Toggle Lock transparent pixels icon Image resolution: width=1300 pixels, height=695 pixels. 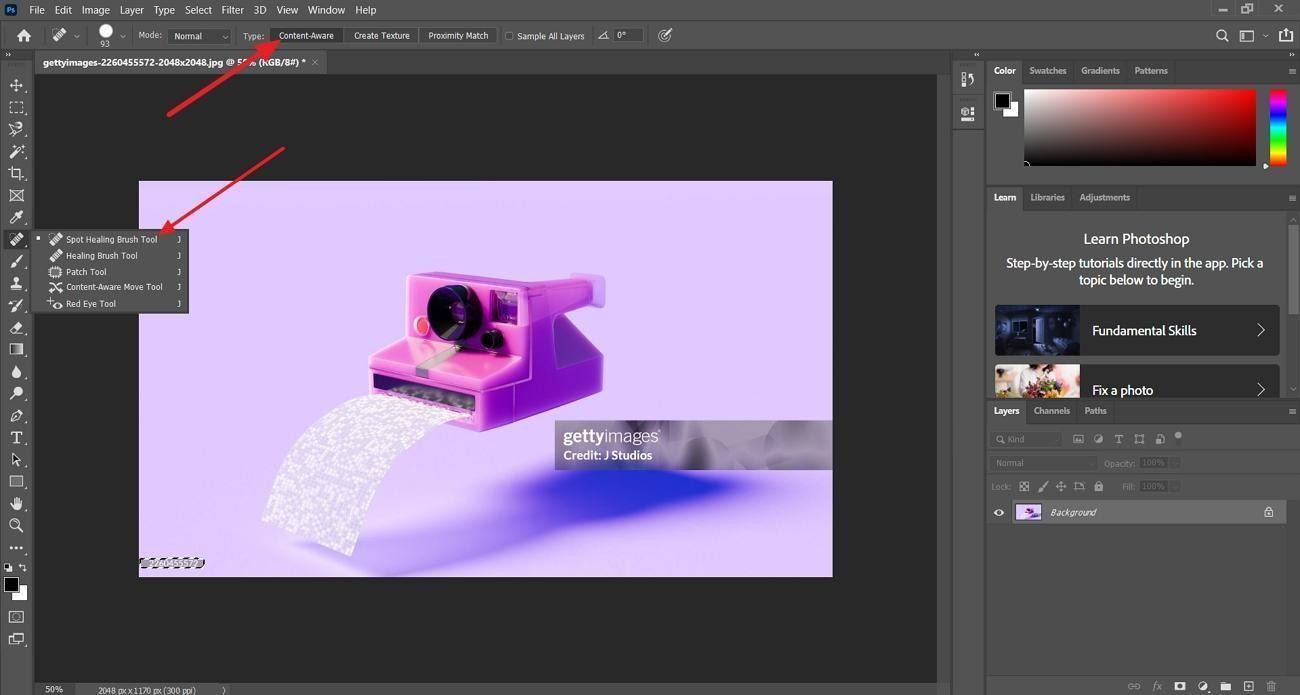click(1024, 487)
